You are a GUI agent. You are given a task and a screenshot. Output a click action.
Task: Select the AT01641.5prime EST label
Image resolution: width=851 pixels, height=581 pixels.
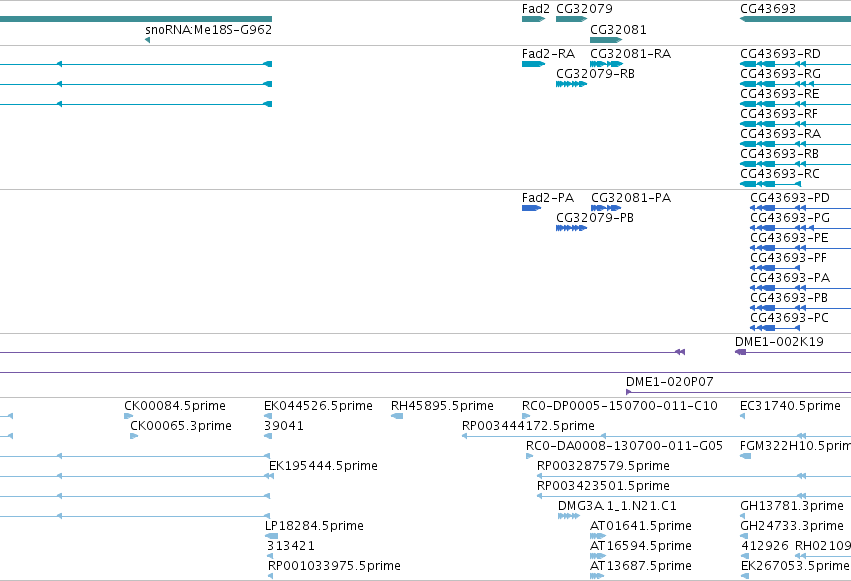[640, 526]
